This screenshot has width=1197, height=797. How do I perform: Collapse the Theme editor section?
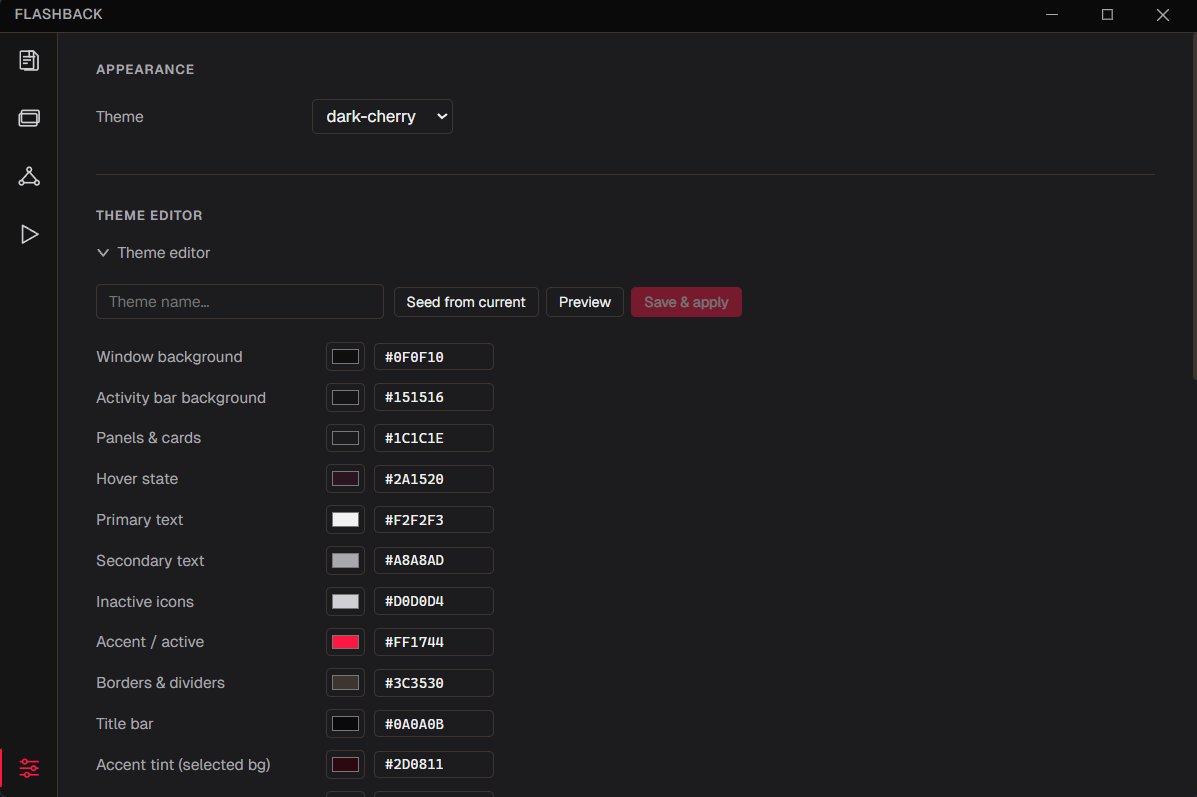[x=153, y=253]
